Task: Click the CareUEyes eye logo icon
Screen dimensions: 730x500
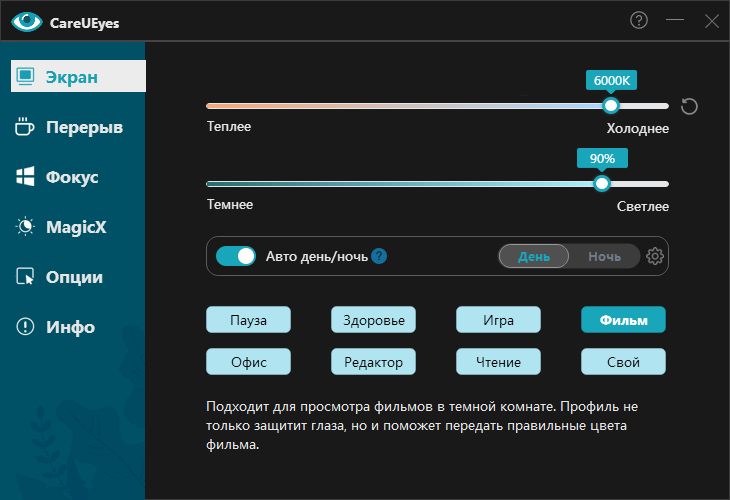Action: [x=24, y=20]
